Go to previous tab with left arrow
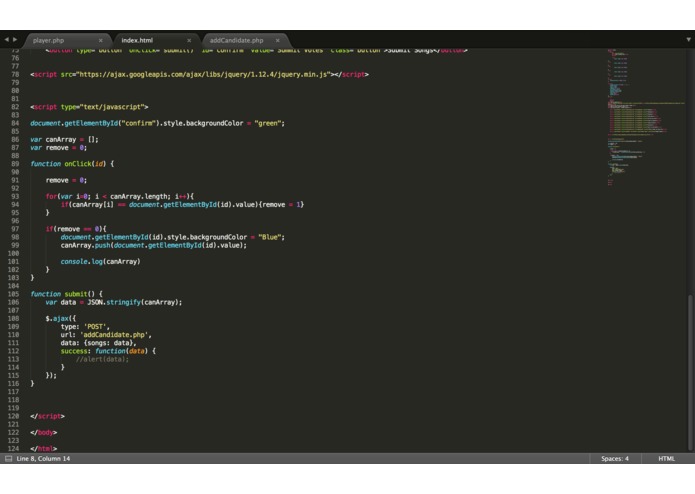Screen dimensions: 695x494 coord(6,39)
